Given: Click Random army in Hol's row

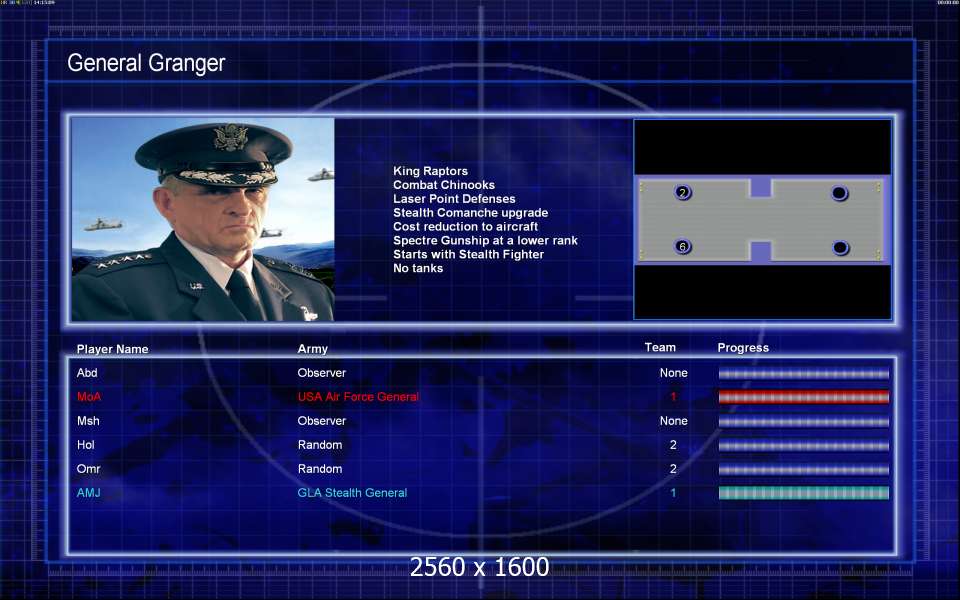Looking at the screenshot, I should 320,445.
